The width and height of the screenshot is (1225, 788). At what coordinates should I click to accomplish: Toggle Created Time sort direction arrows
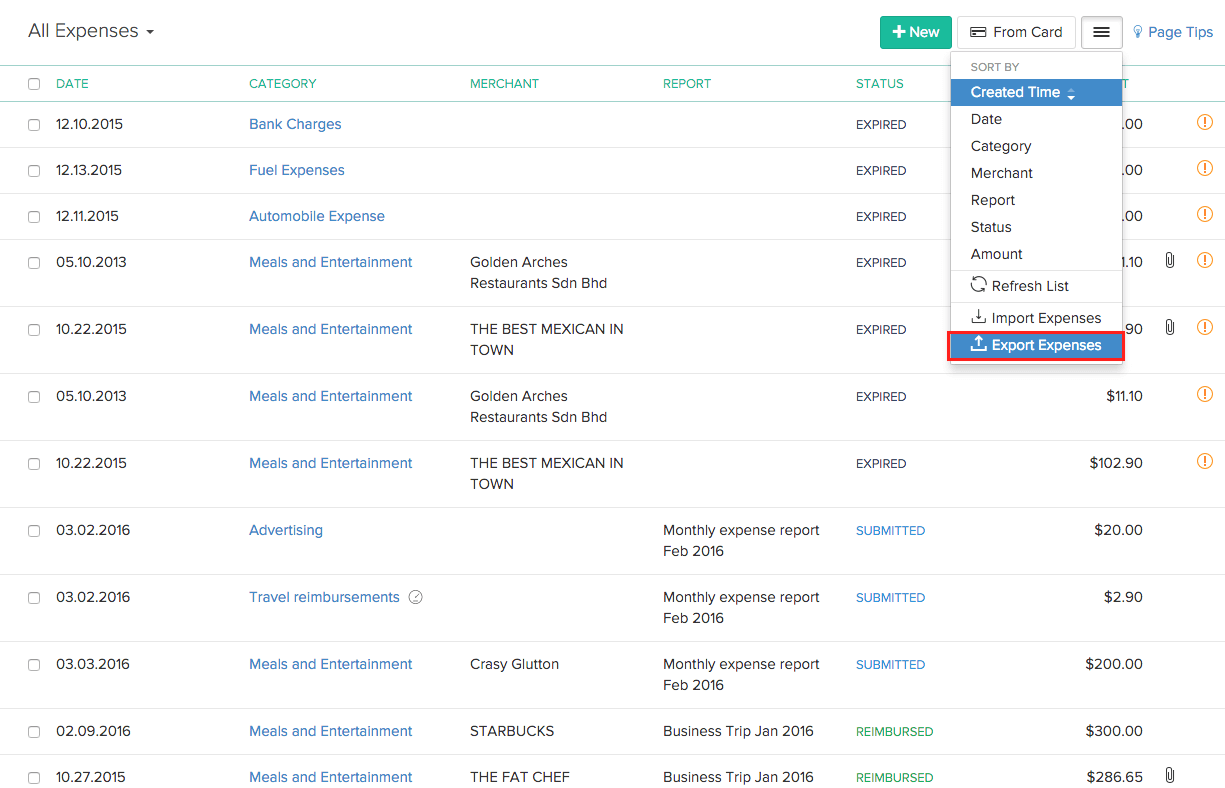click(1071, 92)
